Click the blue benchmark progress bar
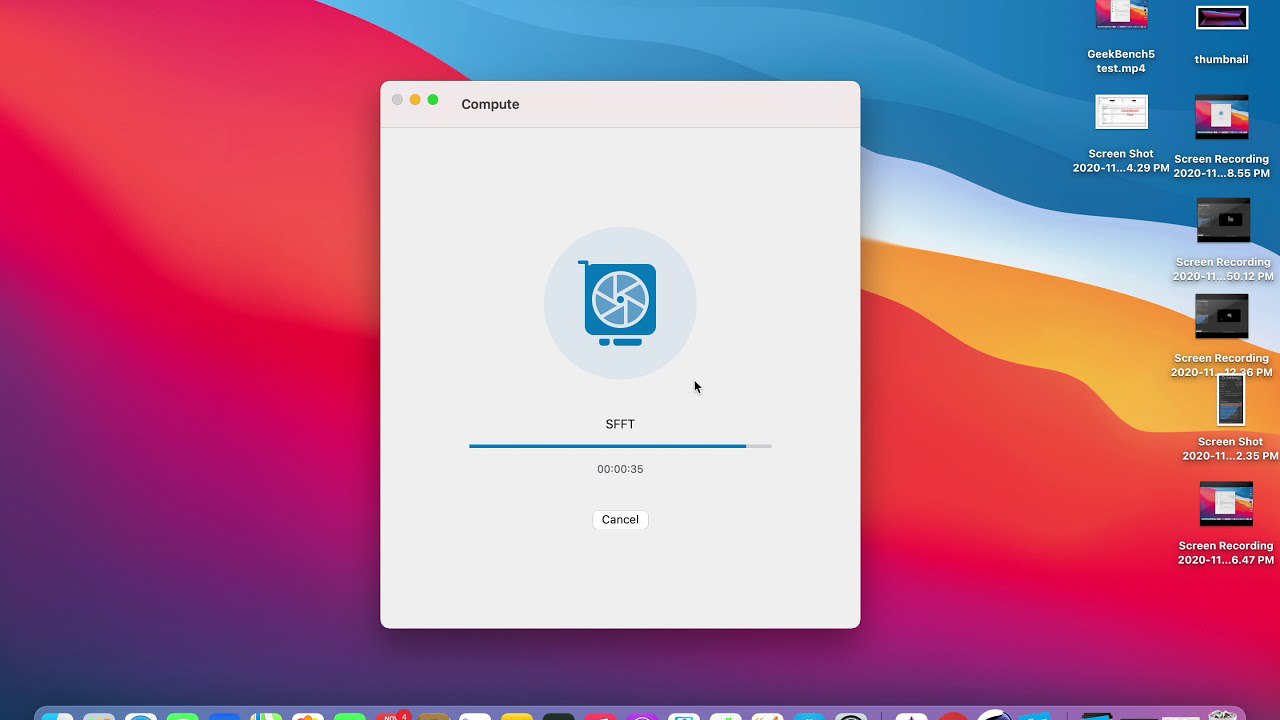The image size is (1280, 720). pos(620,446)
